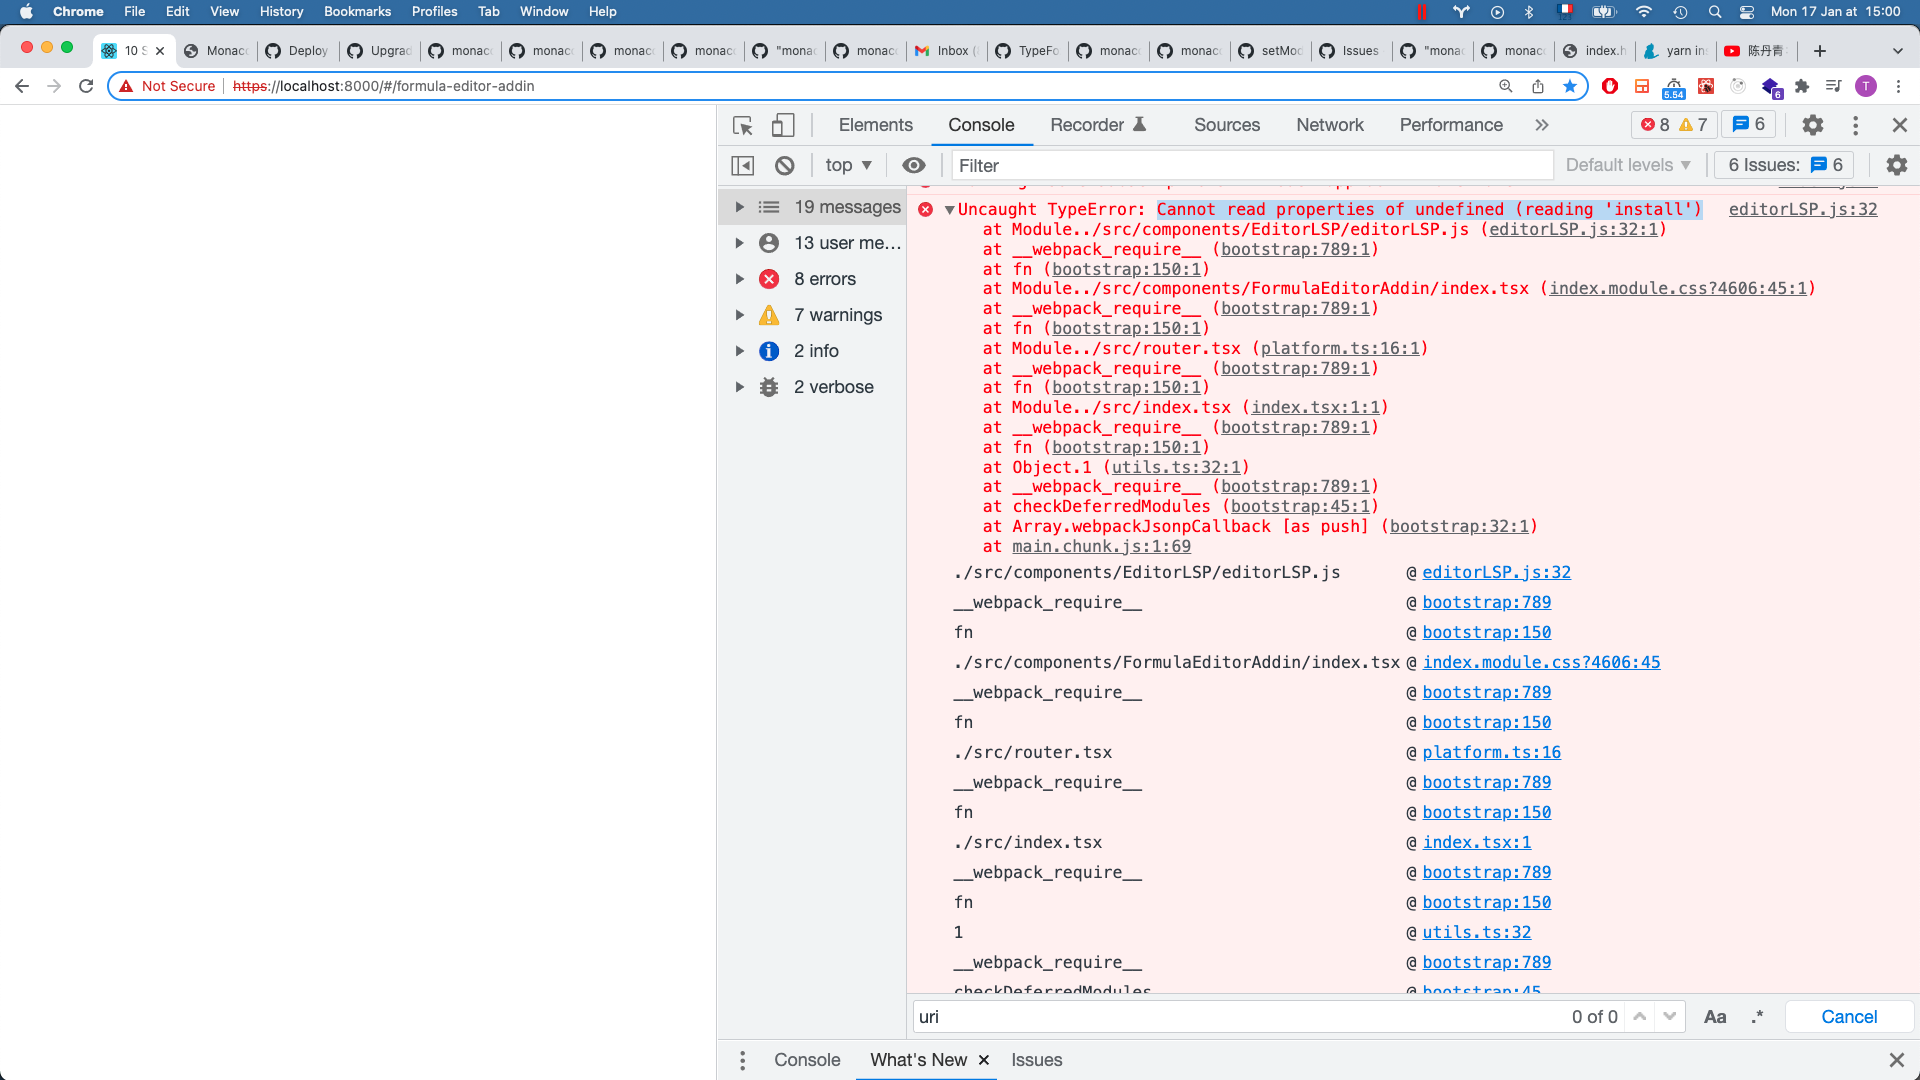Enable regex search with the .* toggle
This screenshot has height=1080, width=1920.
point(1755,1016)
